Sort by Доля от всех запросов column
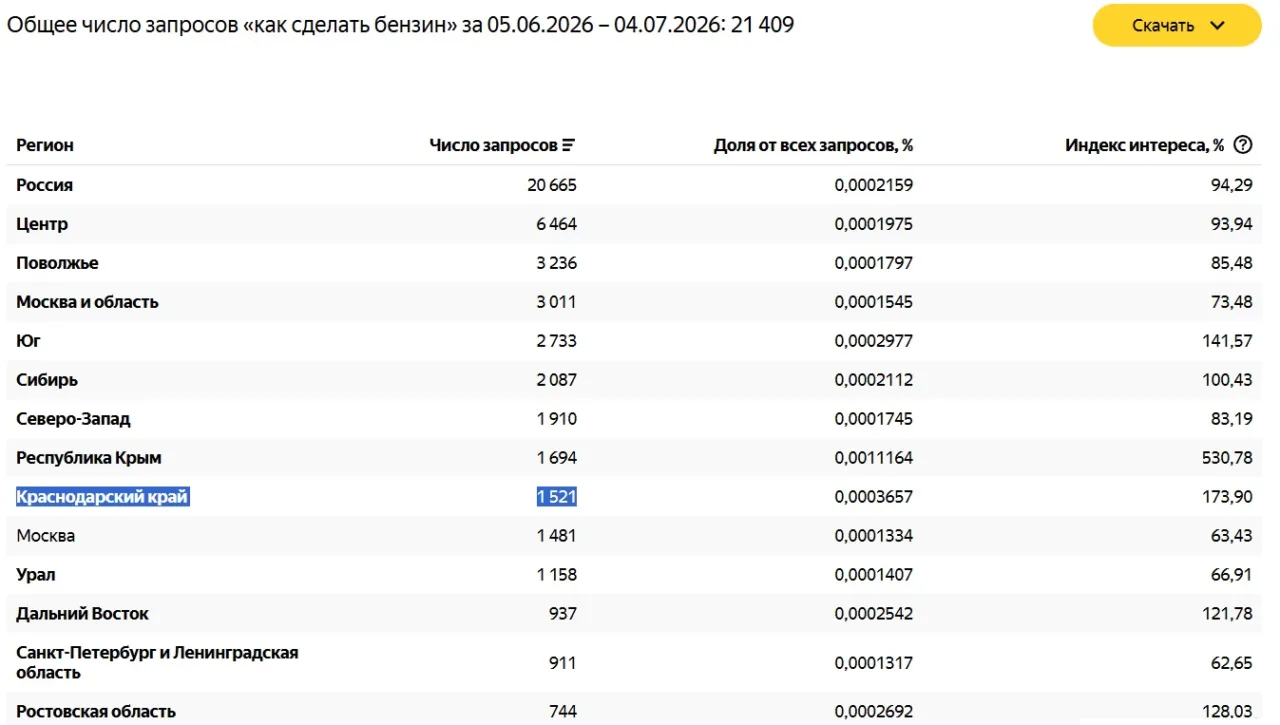Image resolution: width=1280 pixels, height=725 pixels. tap(813, 145)
